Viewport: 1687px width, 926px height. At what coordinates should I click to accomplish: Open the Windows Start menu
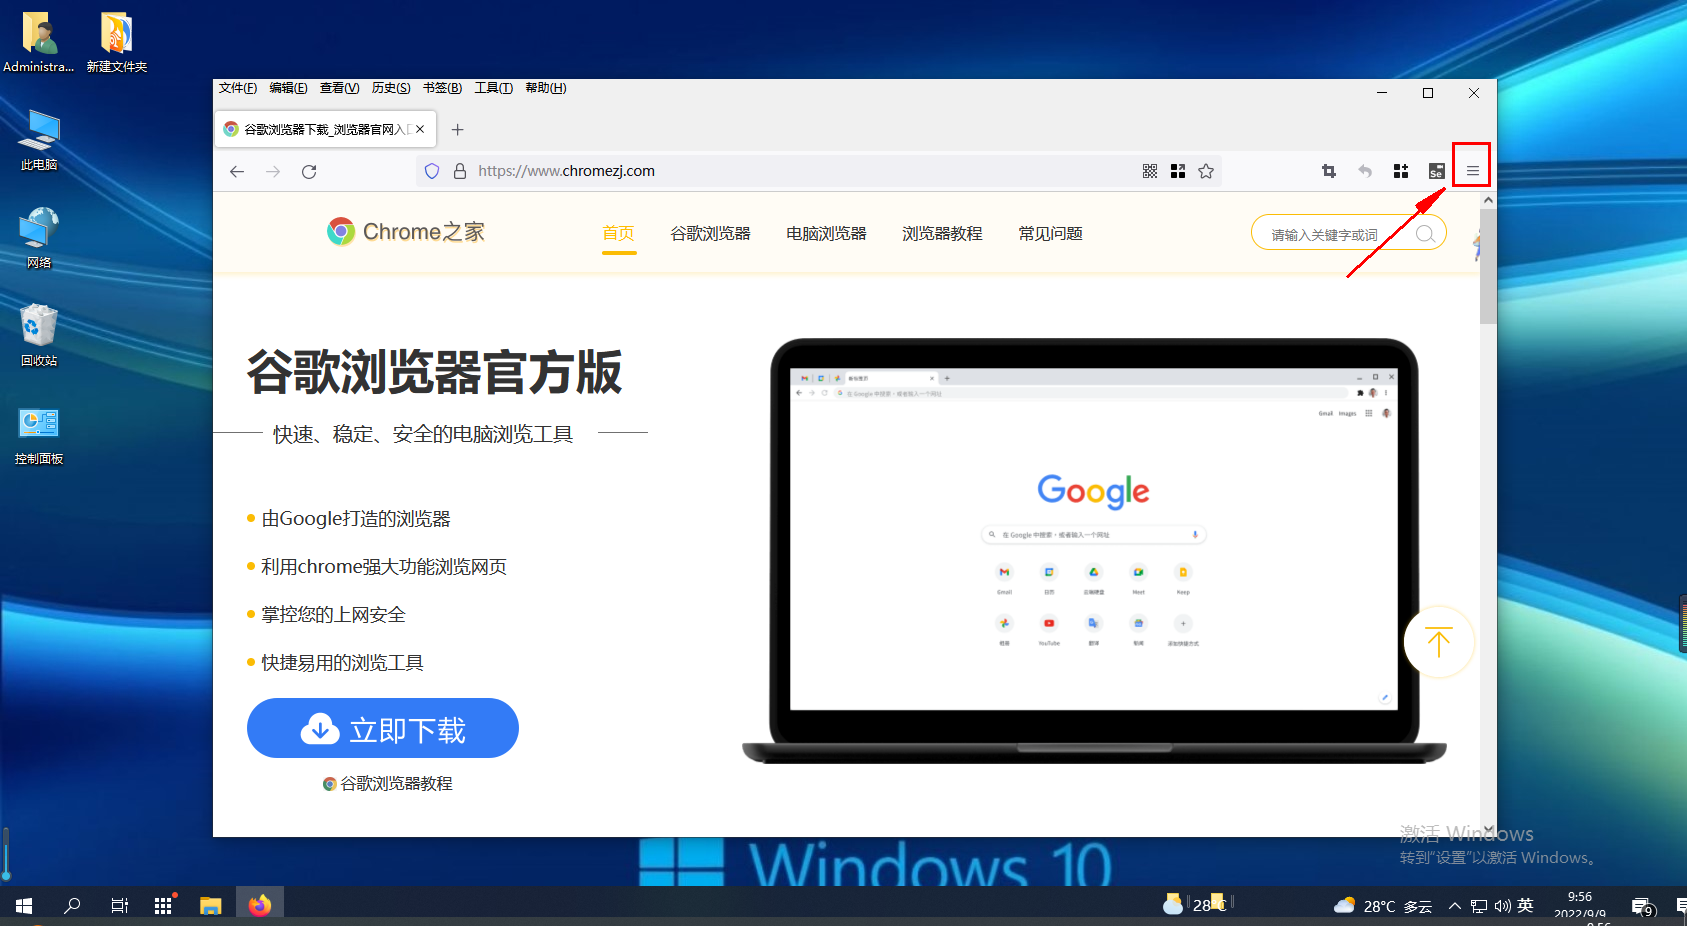point(24,906)
